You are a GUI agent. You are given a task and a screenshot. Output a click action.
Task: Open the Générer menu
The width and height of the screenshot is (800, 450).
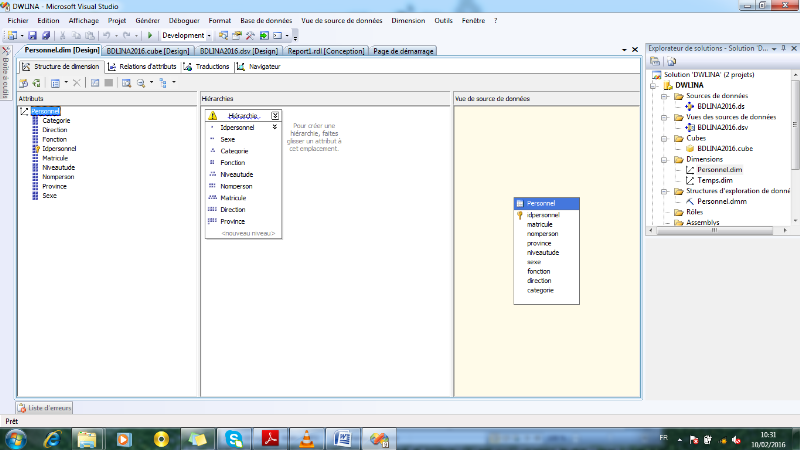pos(147,20)
